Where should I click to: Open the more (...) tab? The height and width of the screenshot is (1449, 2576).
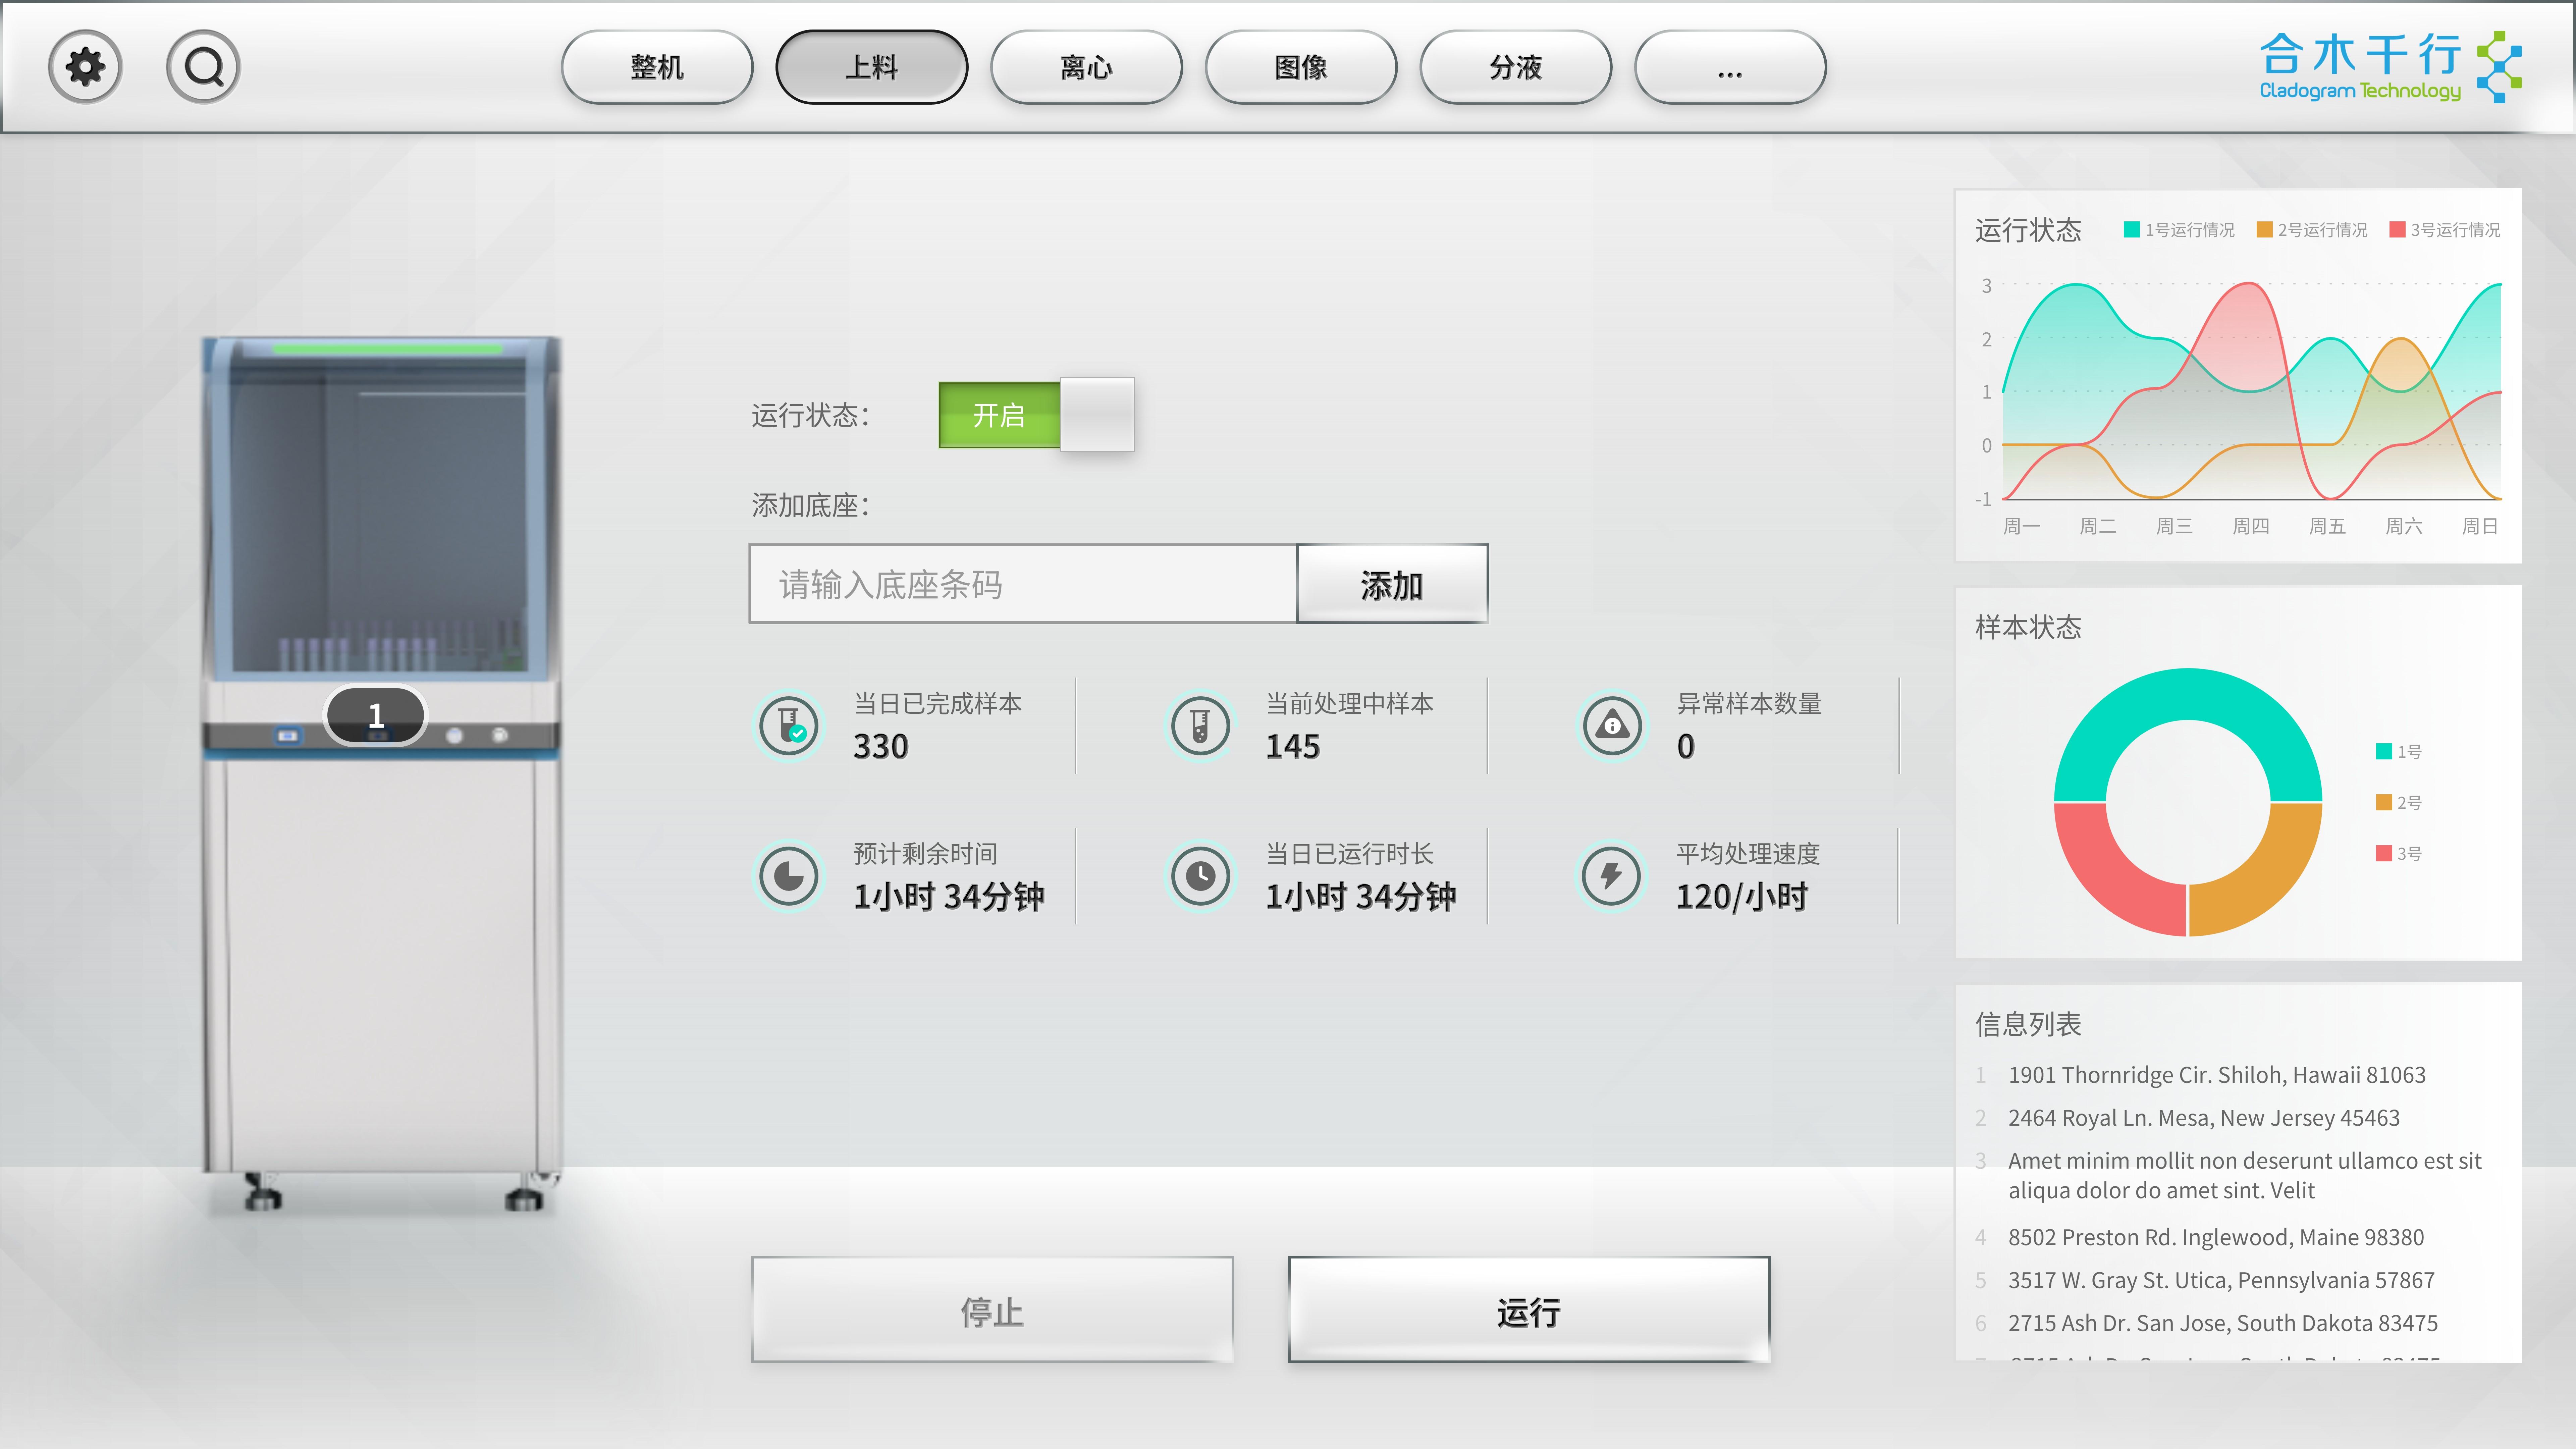coord(1730,67)
